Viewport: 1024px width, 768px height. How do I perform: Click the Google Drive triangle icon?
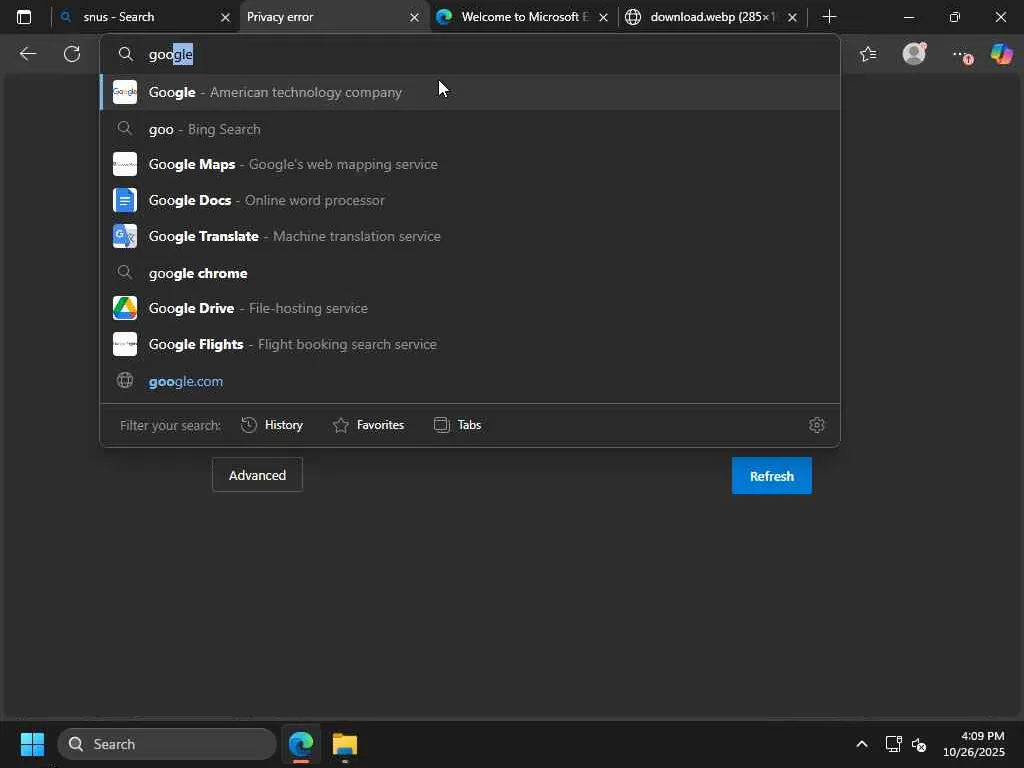pyautogui.click(x=125, y=308)
